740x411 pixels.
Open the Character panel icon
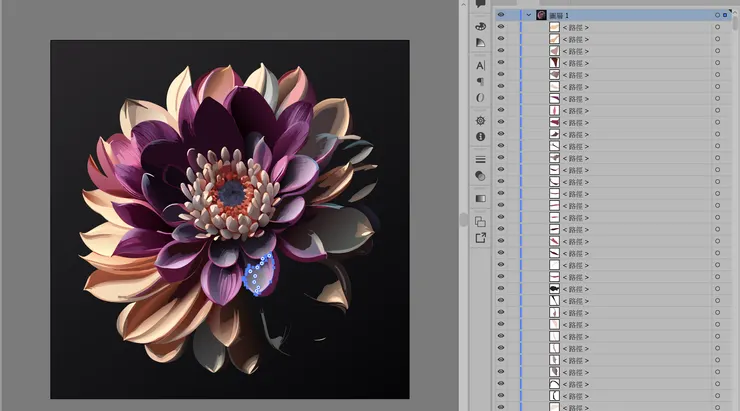(480, 65)
